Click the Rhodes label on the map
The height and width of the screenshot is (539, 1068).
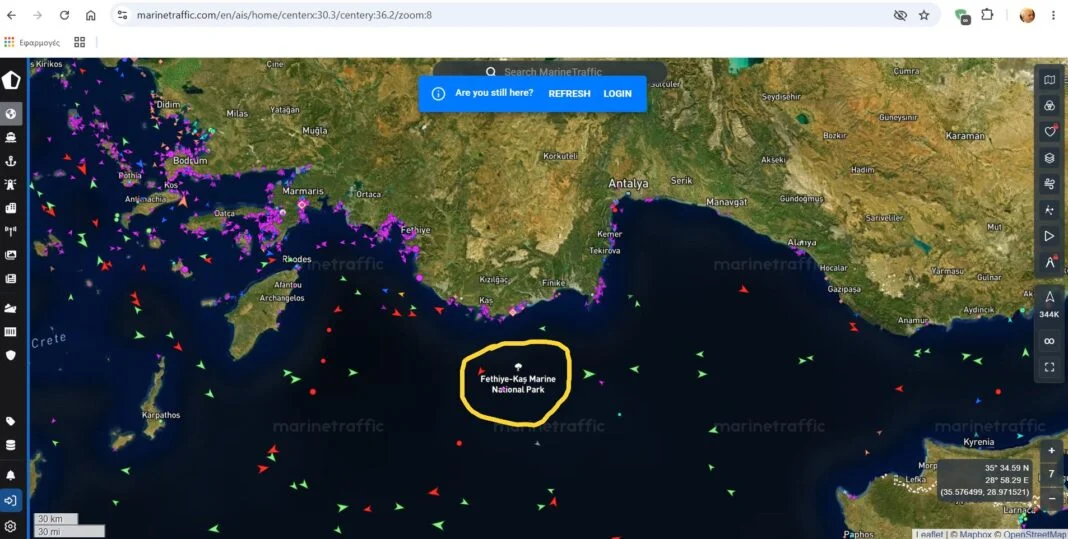coord(297,260)
